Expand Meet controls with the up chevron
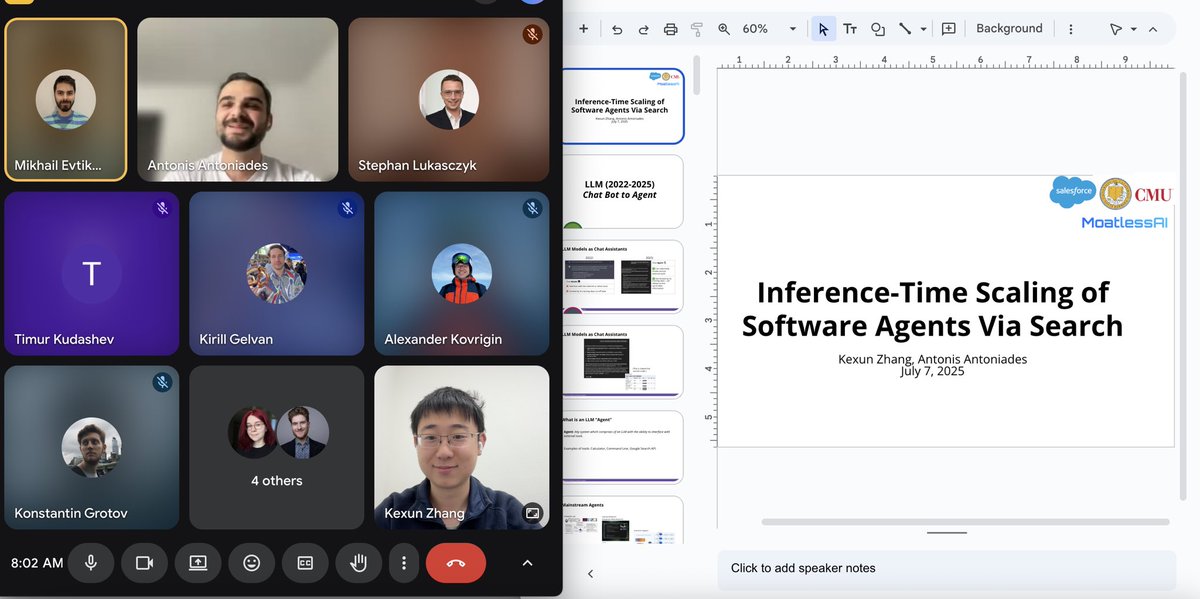 pyautogui.click(x=527, y=563)
